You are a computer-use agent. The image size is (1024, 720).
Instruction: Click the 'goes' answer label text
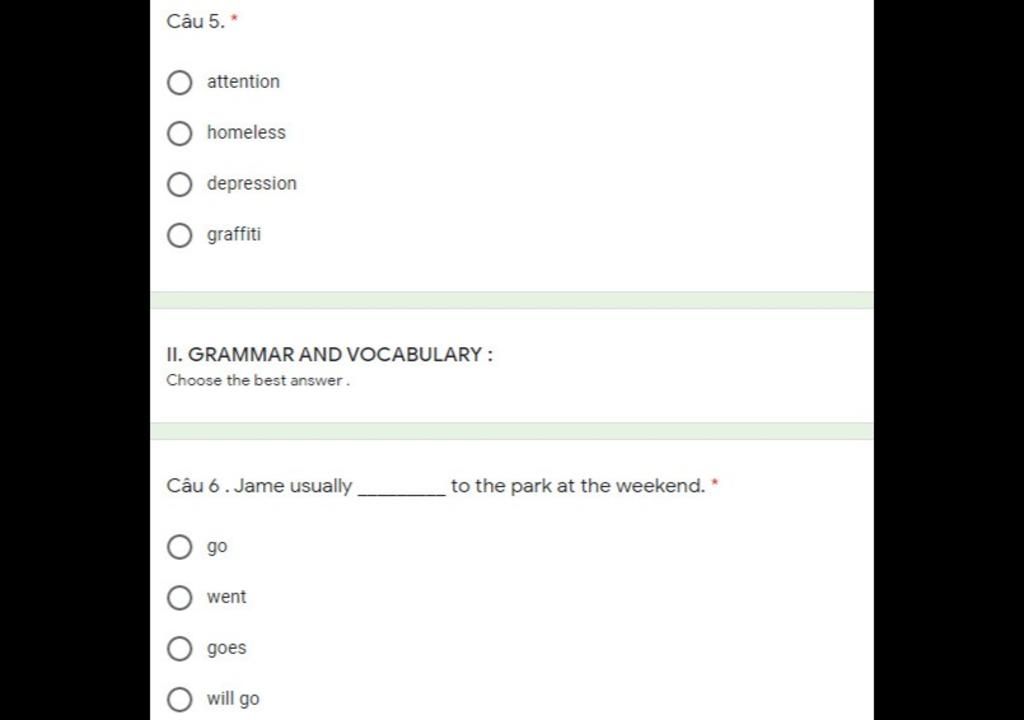coord(227,648)
